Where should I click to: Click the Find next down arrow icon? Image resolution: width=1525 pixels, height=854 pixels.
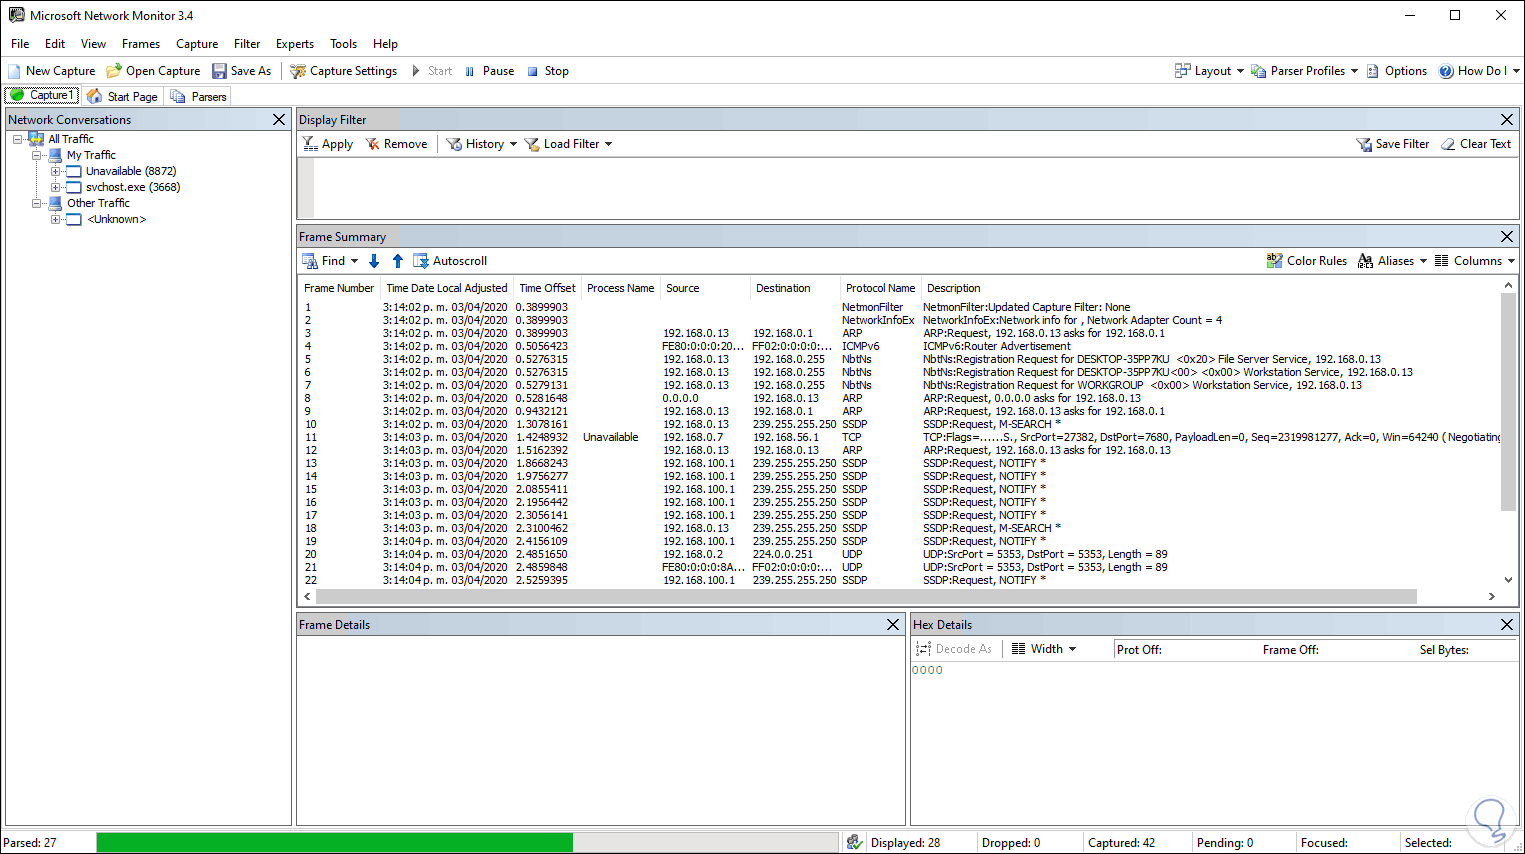coord(374,261)
